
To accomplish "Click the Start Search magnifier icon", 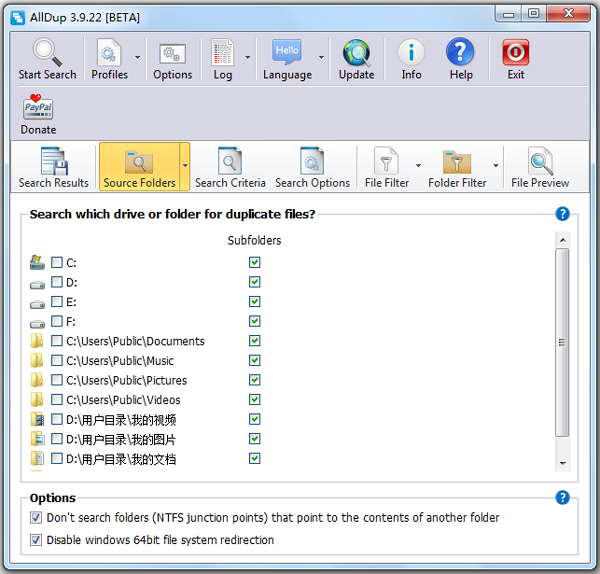I will (x=47, y=52).
